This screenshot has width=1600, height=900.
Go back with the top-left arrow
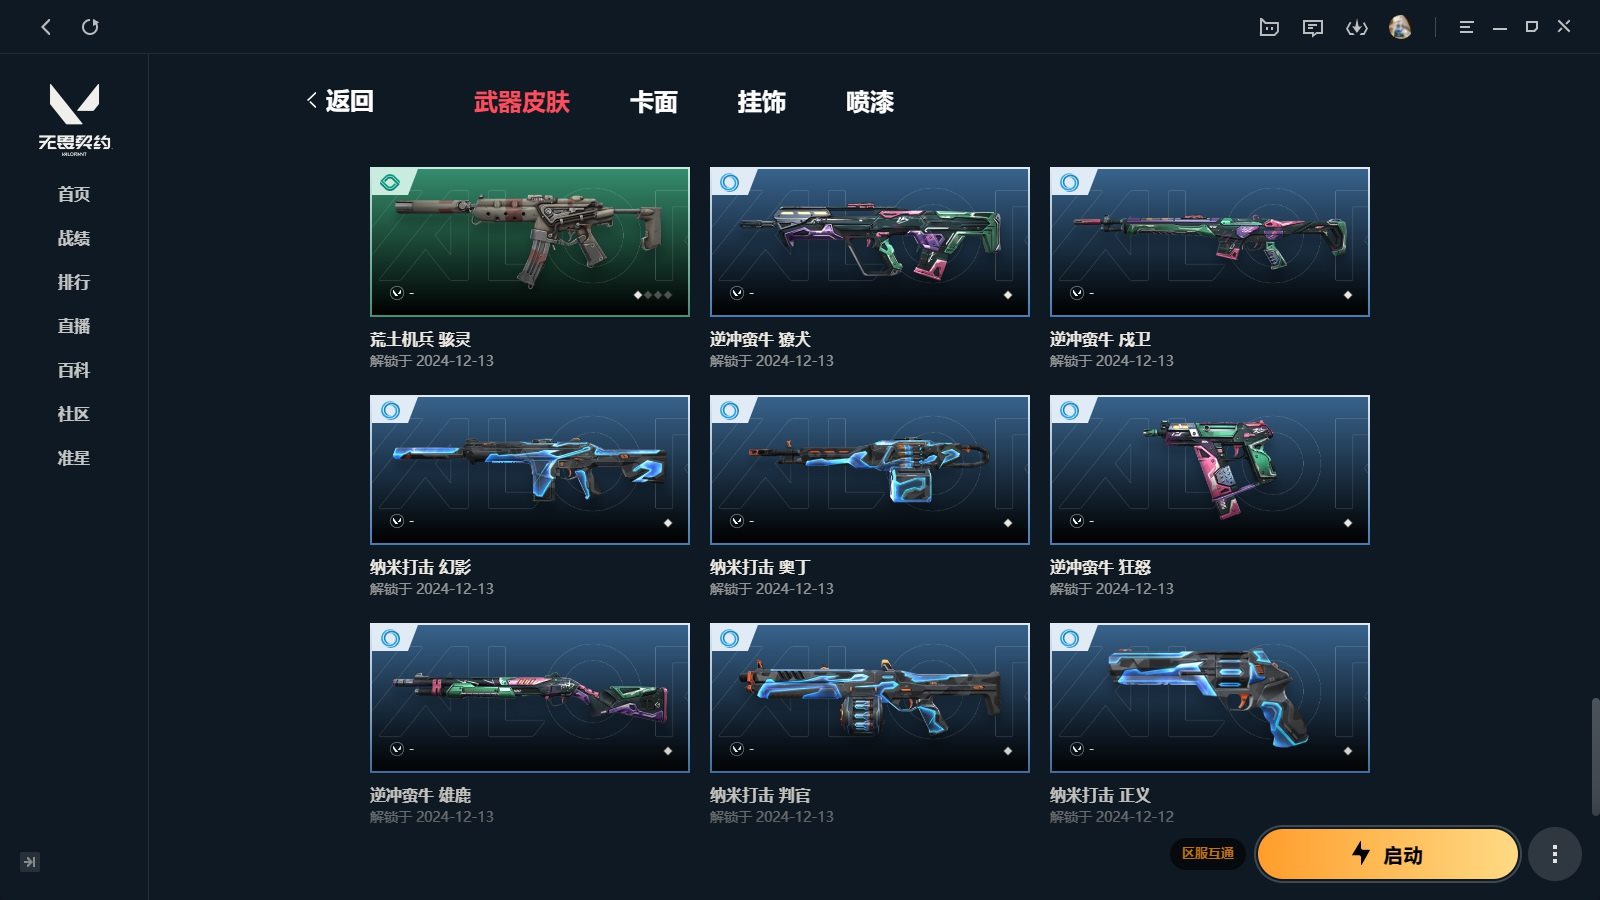pyautogui.click(x=46, y=27)
